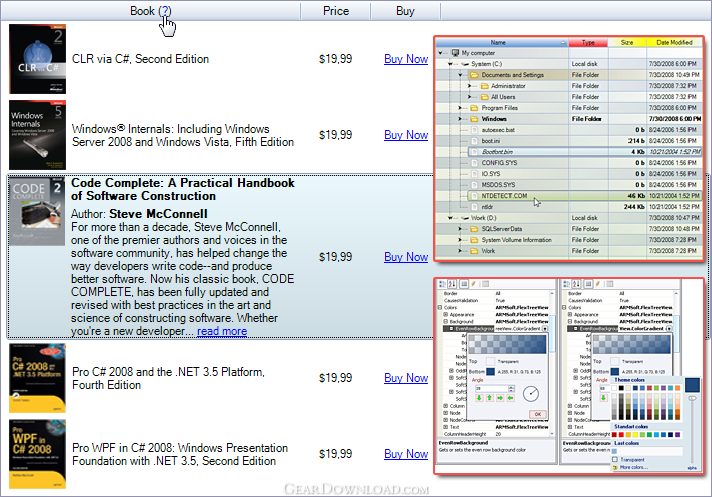Click the Administrator folder icon
The image size is (712, 497).
485,86
